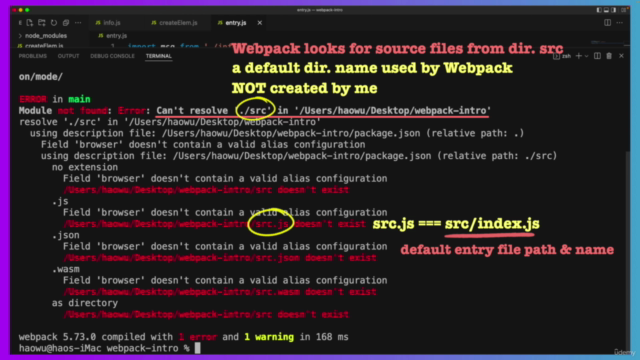Click the 'on/mode/' terminal line

[x=41, y=77]
